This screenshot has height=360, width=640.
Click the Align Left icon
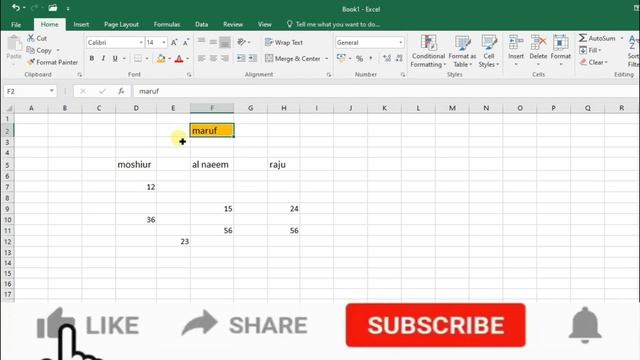tap(202, 58)
